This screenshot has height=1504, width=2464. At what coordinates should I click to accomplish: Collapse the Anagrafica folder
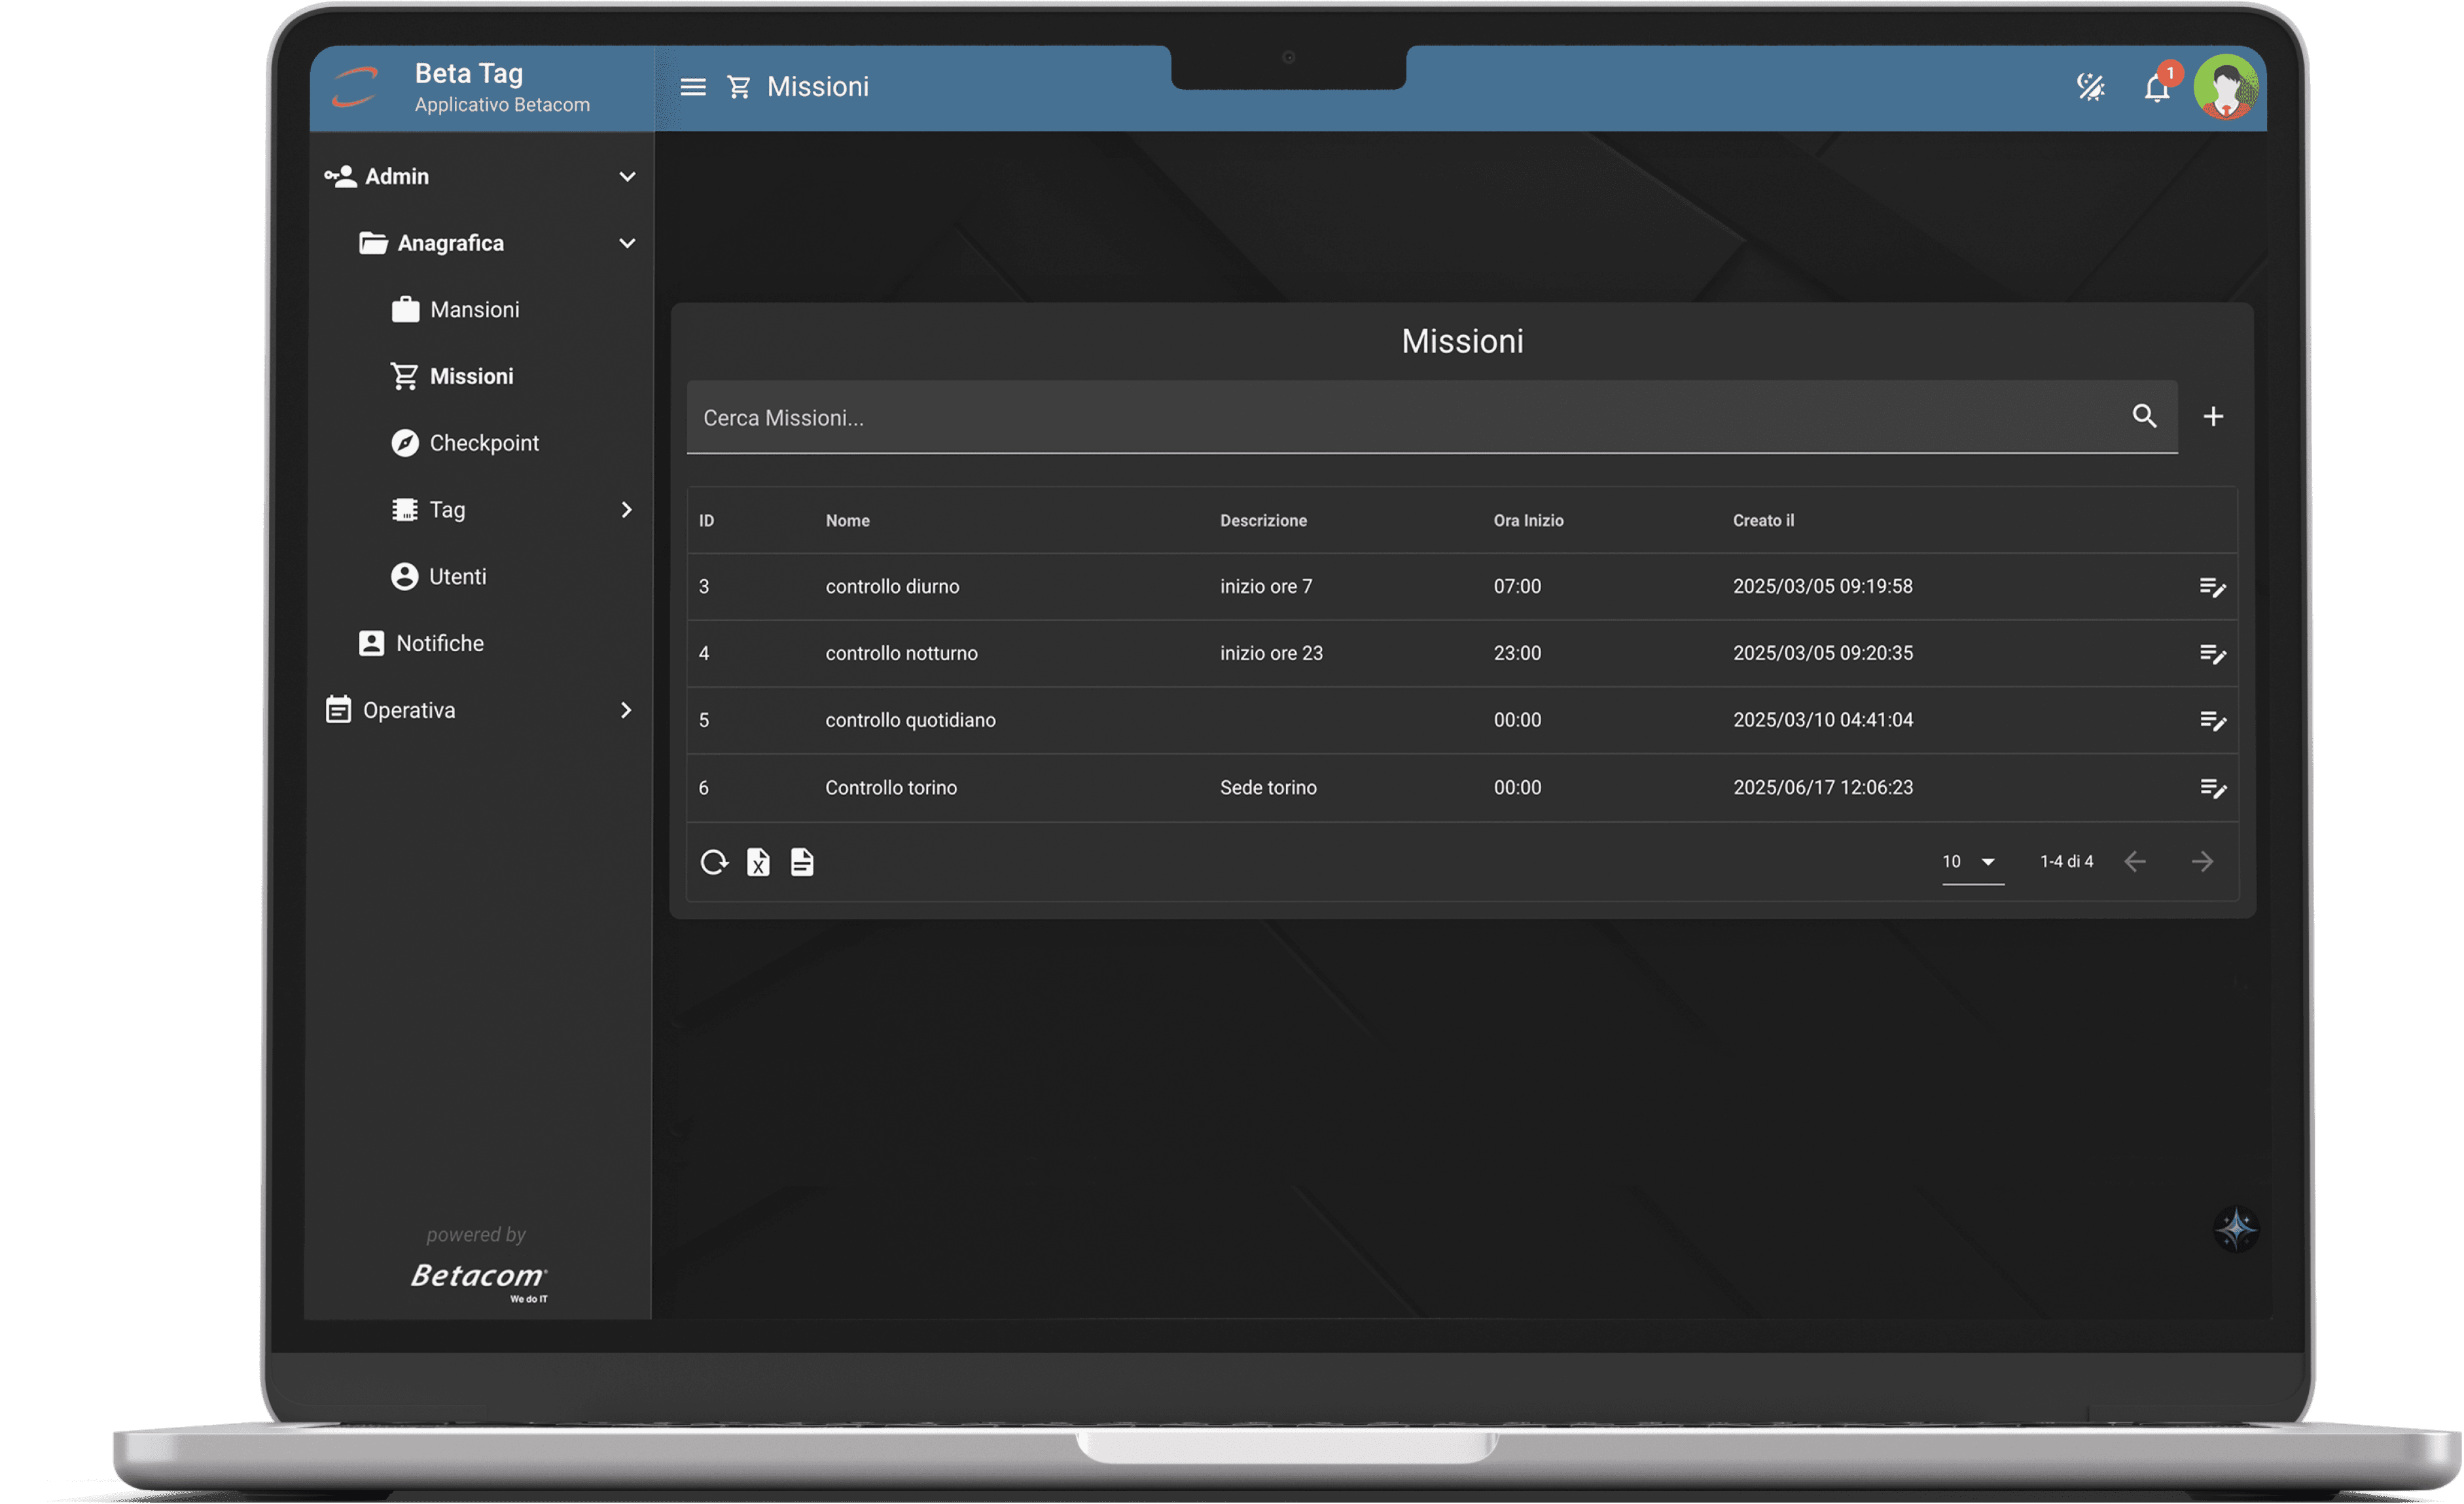click(x=627, y=243)
